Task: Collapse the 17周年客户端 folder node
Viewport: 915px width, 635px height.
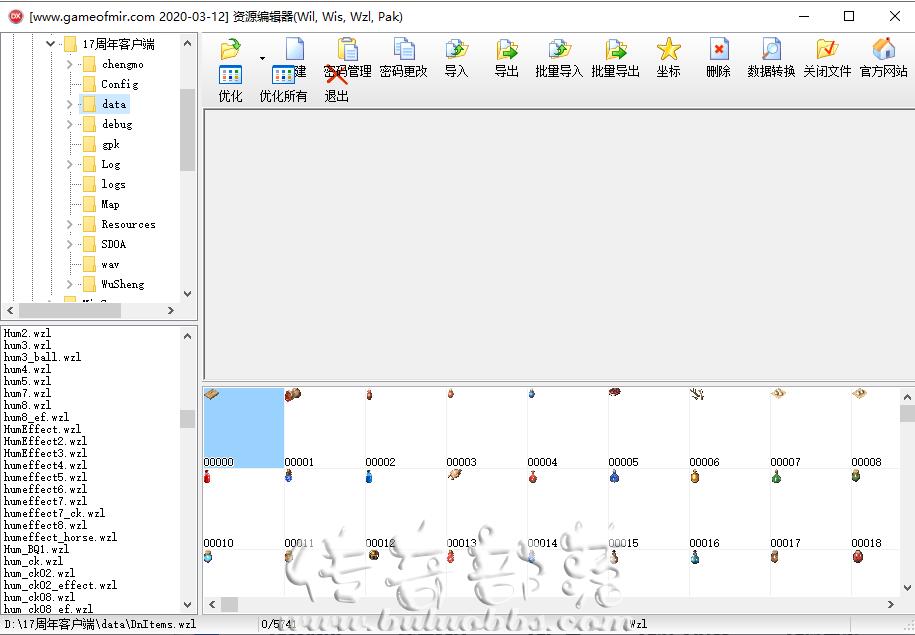Action: [50, 44]
